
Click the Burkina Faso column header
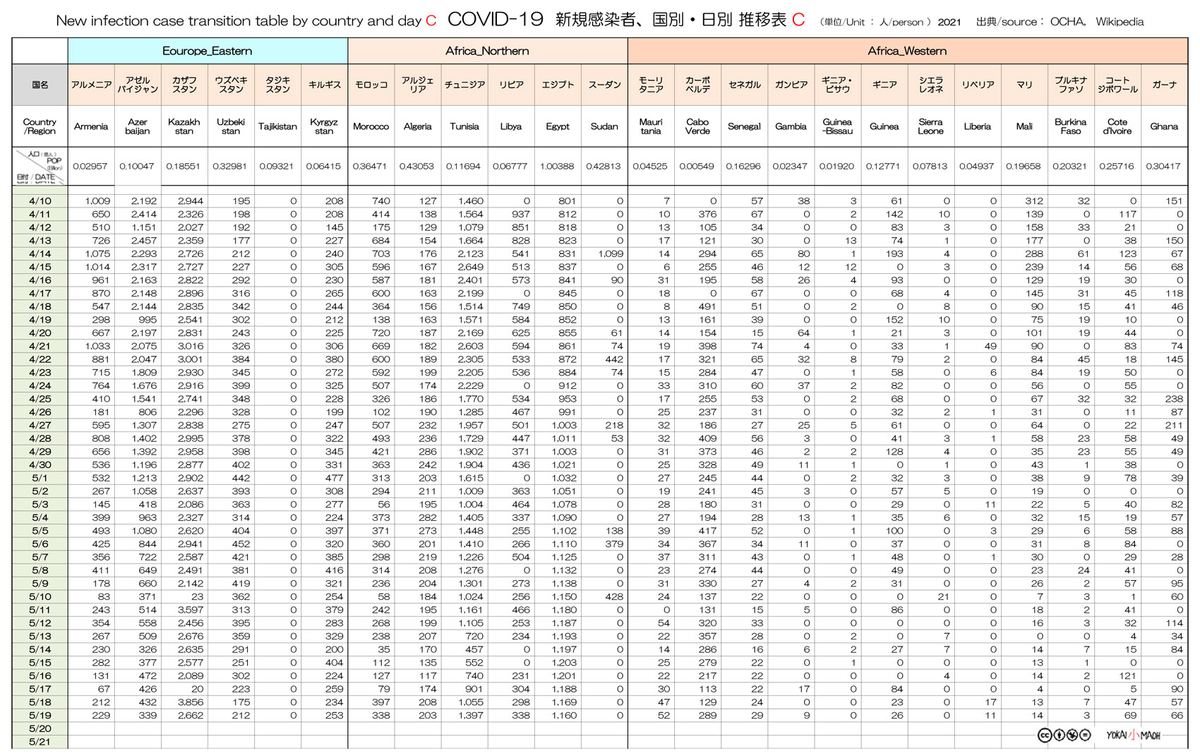pos(1071,127)
